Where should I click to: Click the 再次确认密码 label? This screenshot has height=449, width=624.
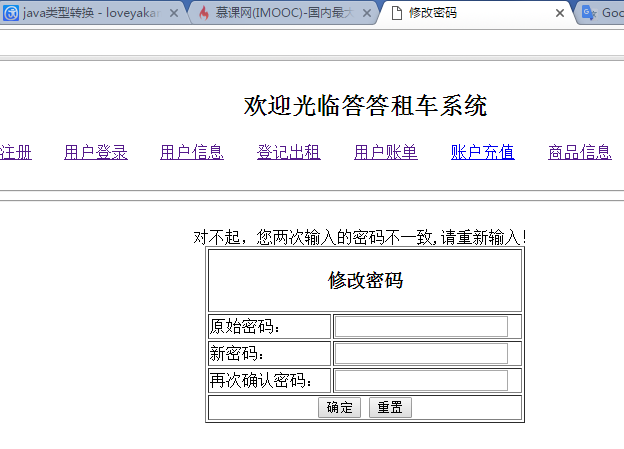click(x=261, y=381)
